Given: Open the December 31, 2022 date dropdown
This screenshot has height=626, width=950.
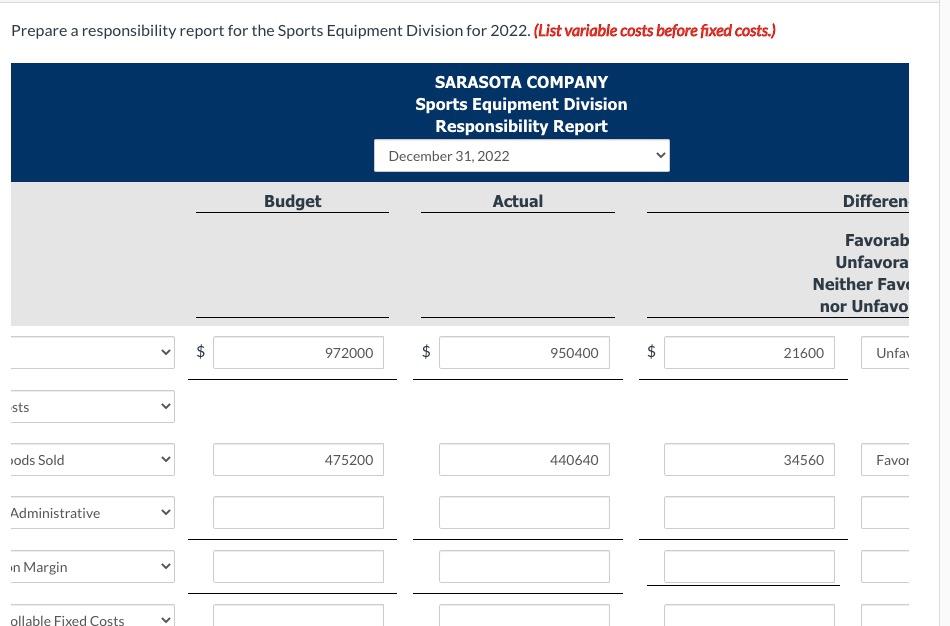Looking at the screenshot, I should (x=522, y=156).
